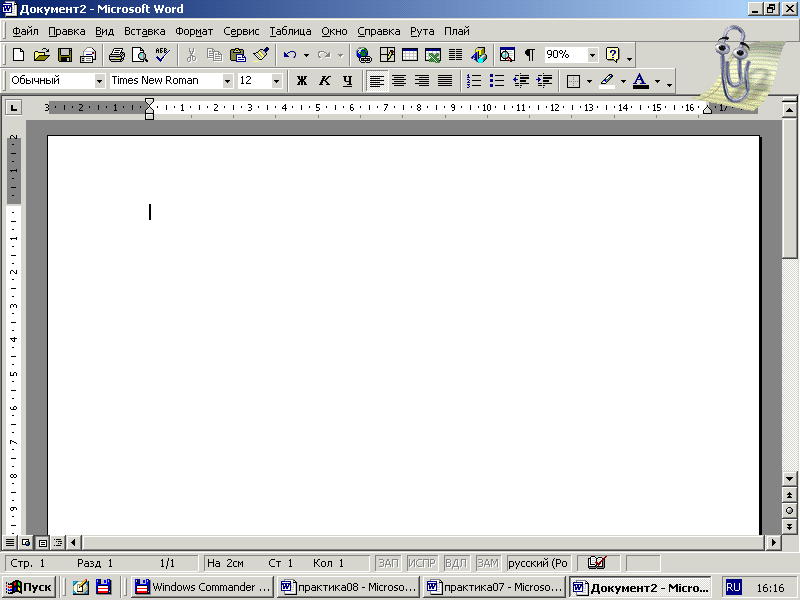Open the Файл menu
The height and width of the screenshot is (600, 800).
coord(25,31)
